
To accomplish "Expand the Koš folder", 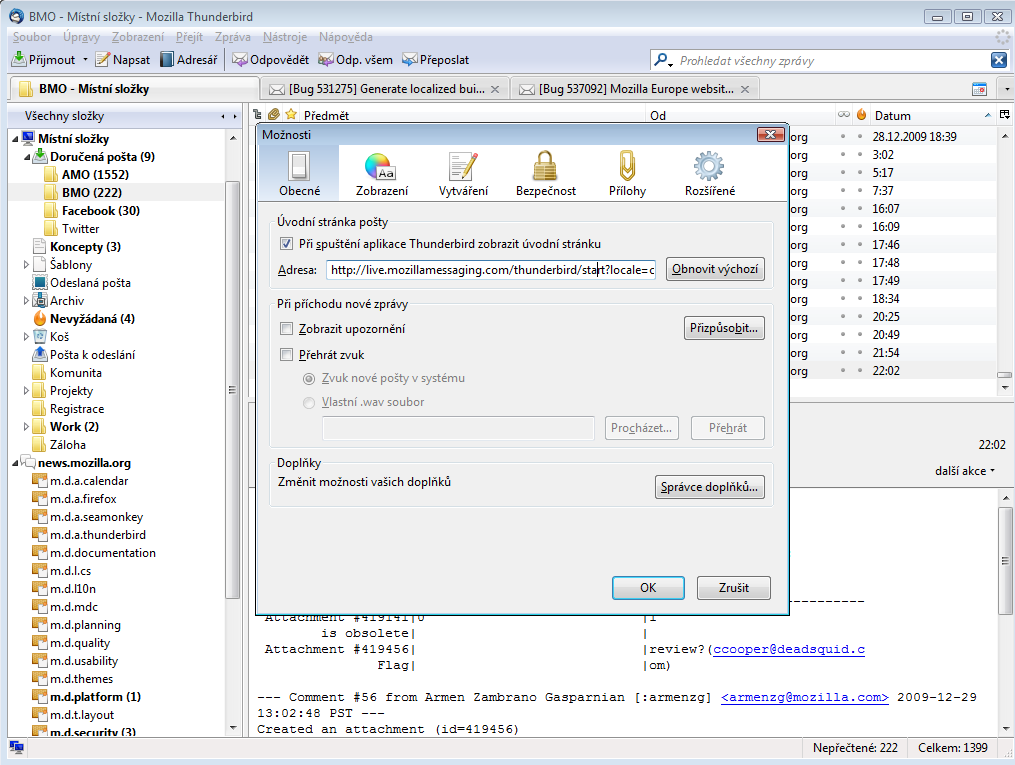I will 26,337.
